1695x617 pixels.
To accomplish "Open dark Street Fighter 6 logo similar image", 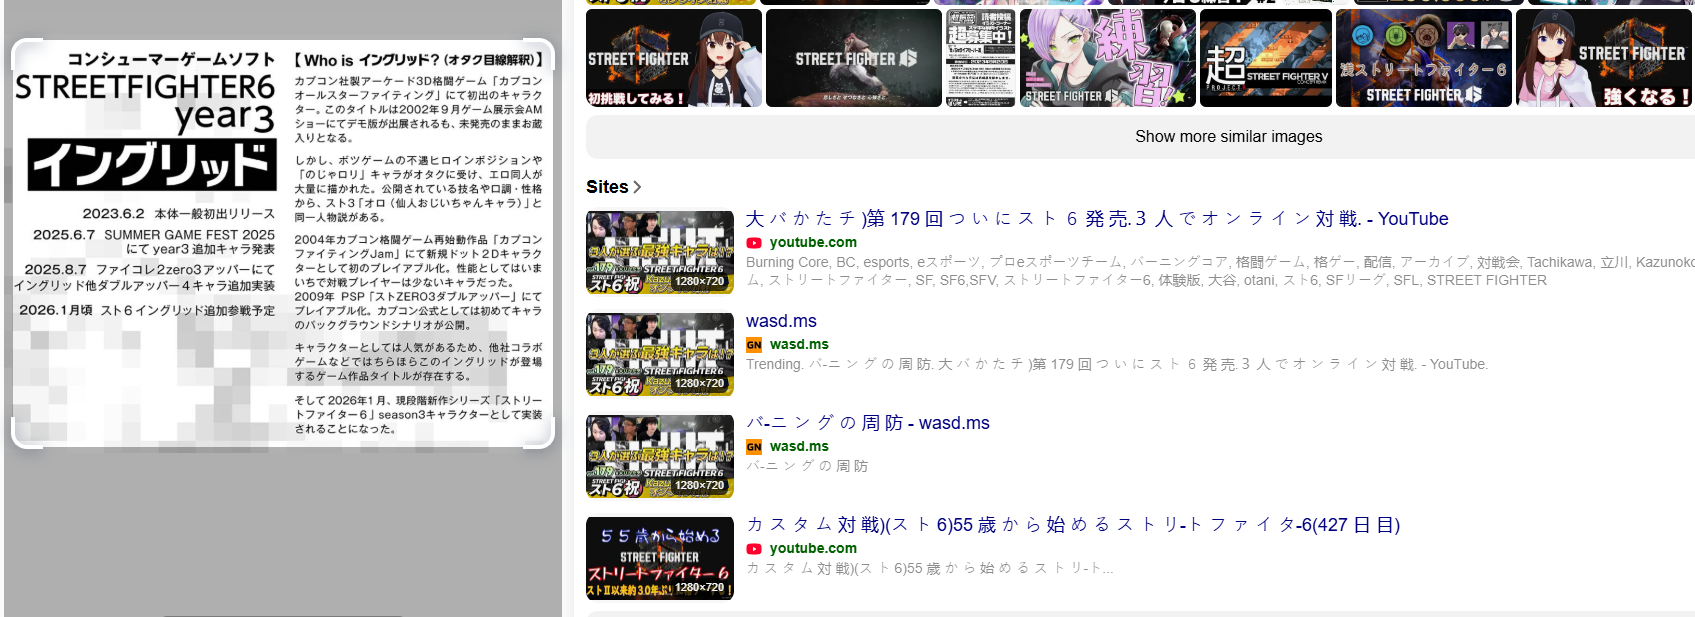I will (x=853, y=58).
